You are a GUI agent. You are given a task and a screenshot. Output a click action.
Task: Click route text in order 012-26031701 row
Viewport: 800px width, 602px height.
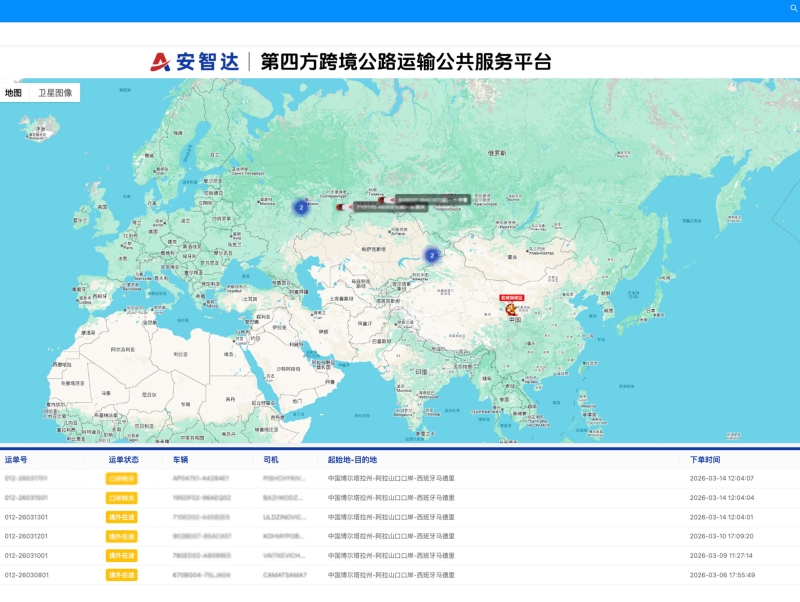(x=391, y=479)
